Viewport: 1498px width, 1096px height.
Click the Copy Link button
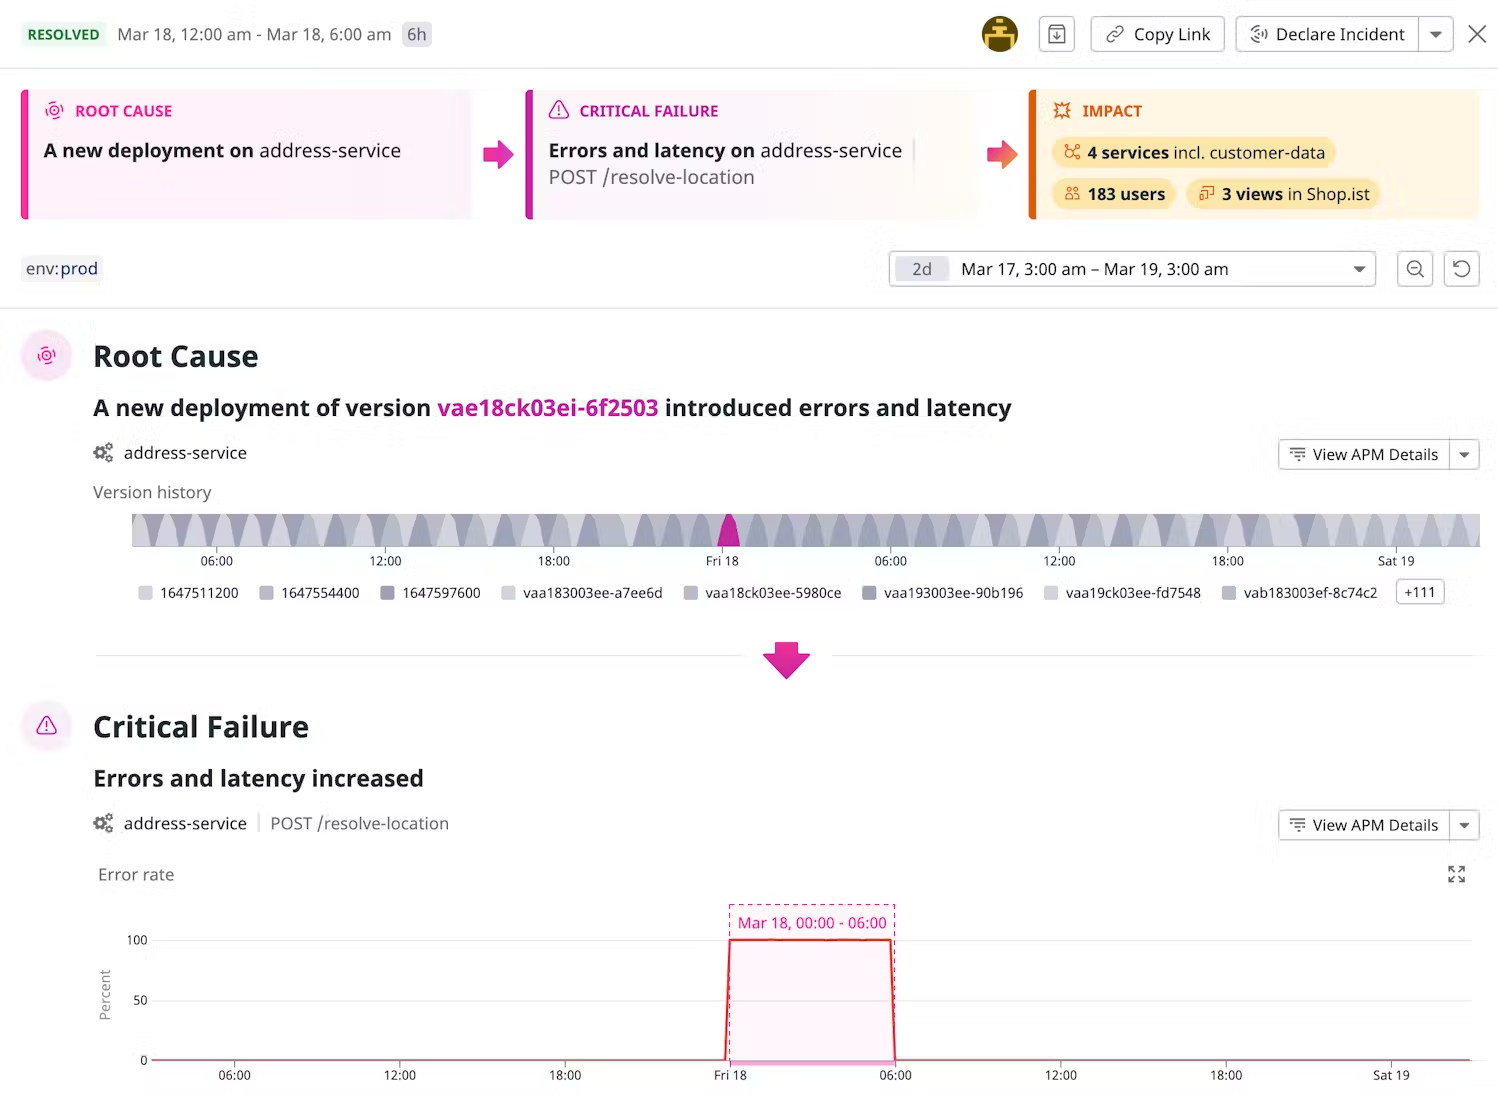tap(1157, 33)
